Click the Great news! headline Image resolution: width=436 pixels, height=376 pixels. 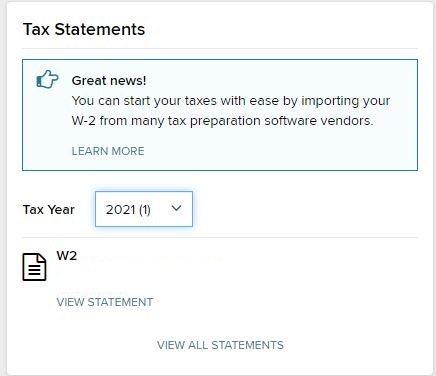click(109, 81)
